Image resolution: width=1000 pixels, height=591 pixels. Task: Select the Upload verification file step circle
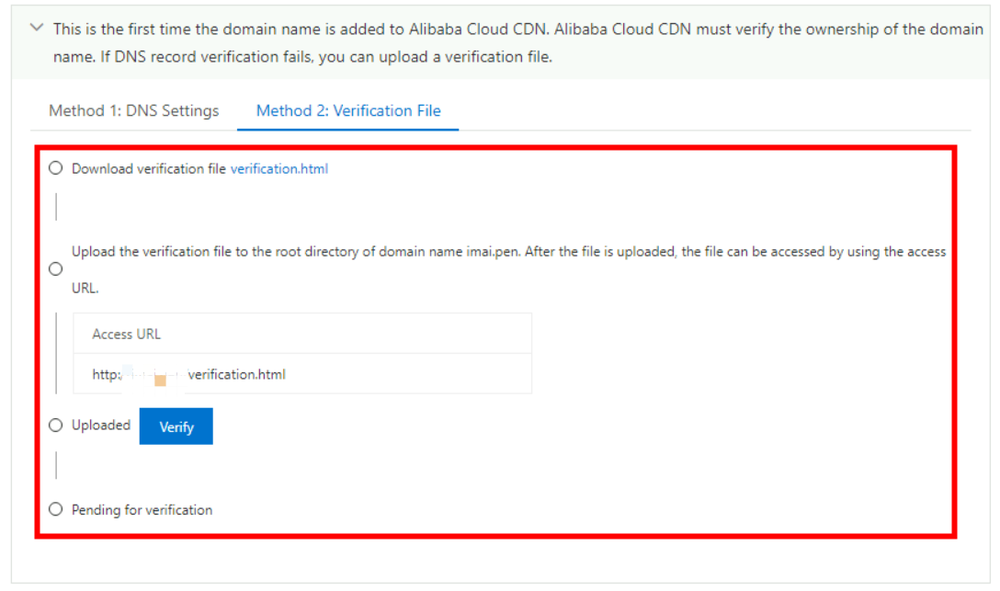[x=56, y=269]
